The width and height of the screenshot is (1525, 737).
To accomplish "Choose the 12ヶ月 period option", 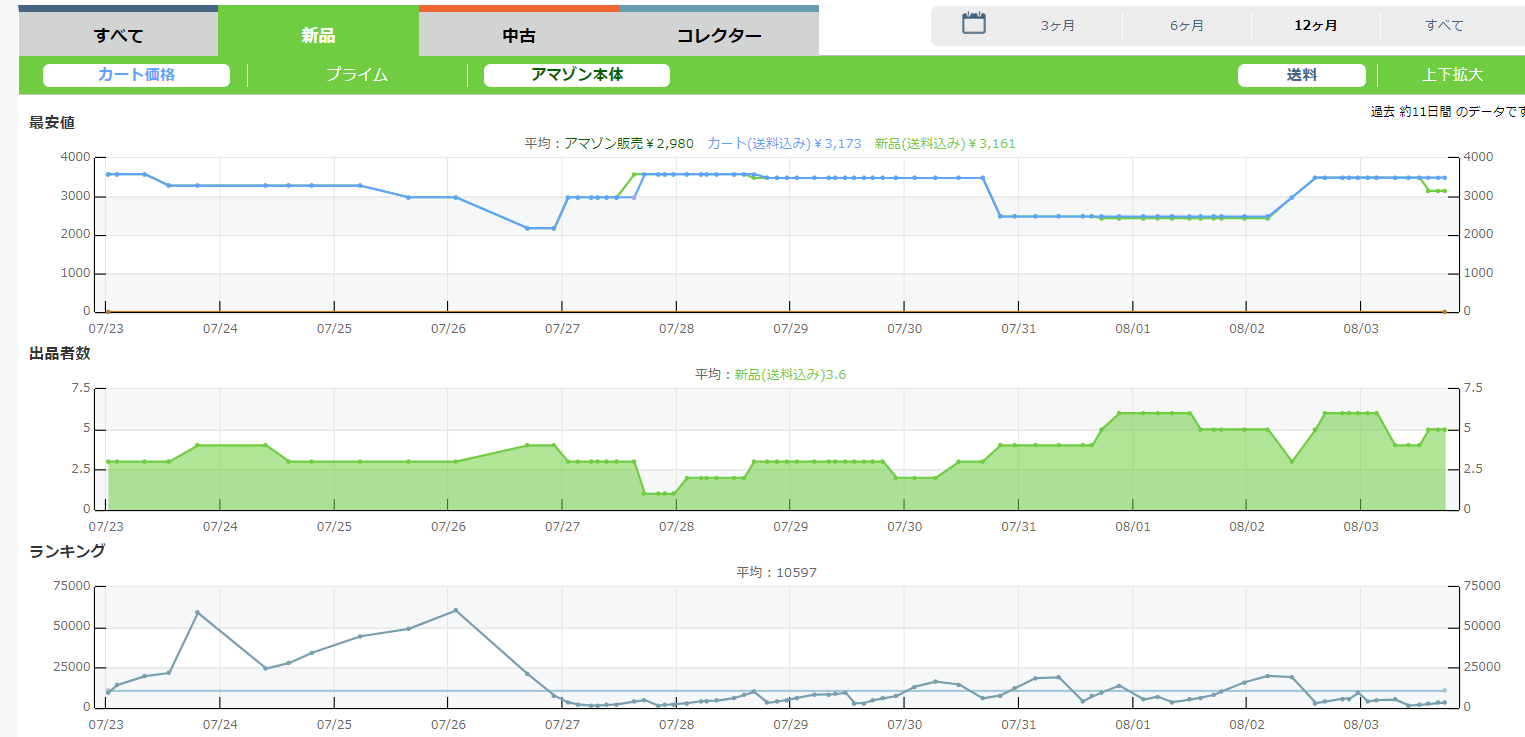I will (x=1315, y=26).
